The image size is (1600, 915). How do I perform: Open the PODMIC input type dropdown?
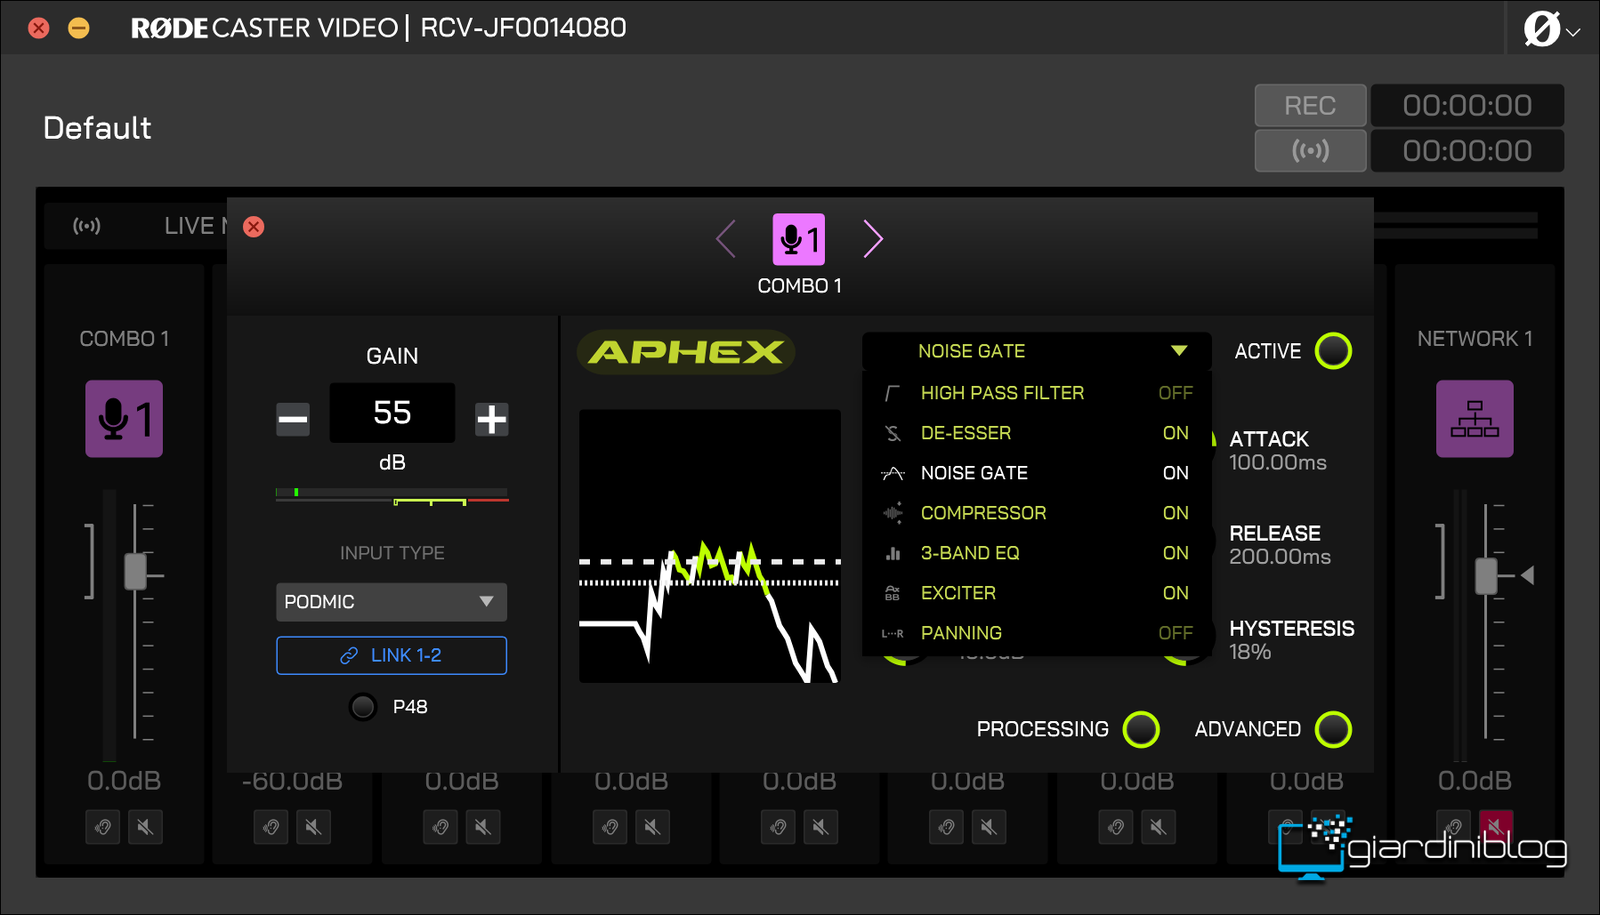click(391, 602)
